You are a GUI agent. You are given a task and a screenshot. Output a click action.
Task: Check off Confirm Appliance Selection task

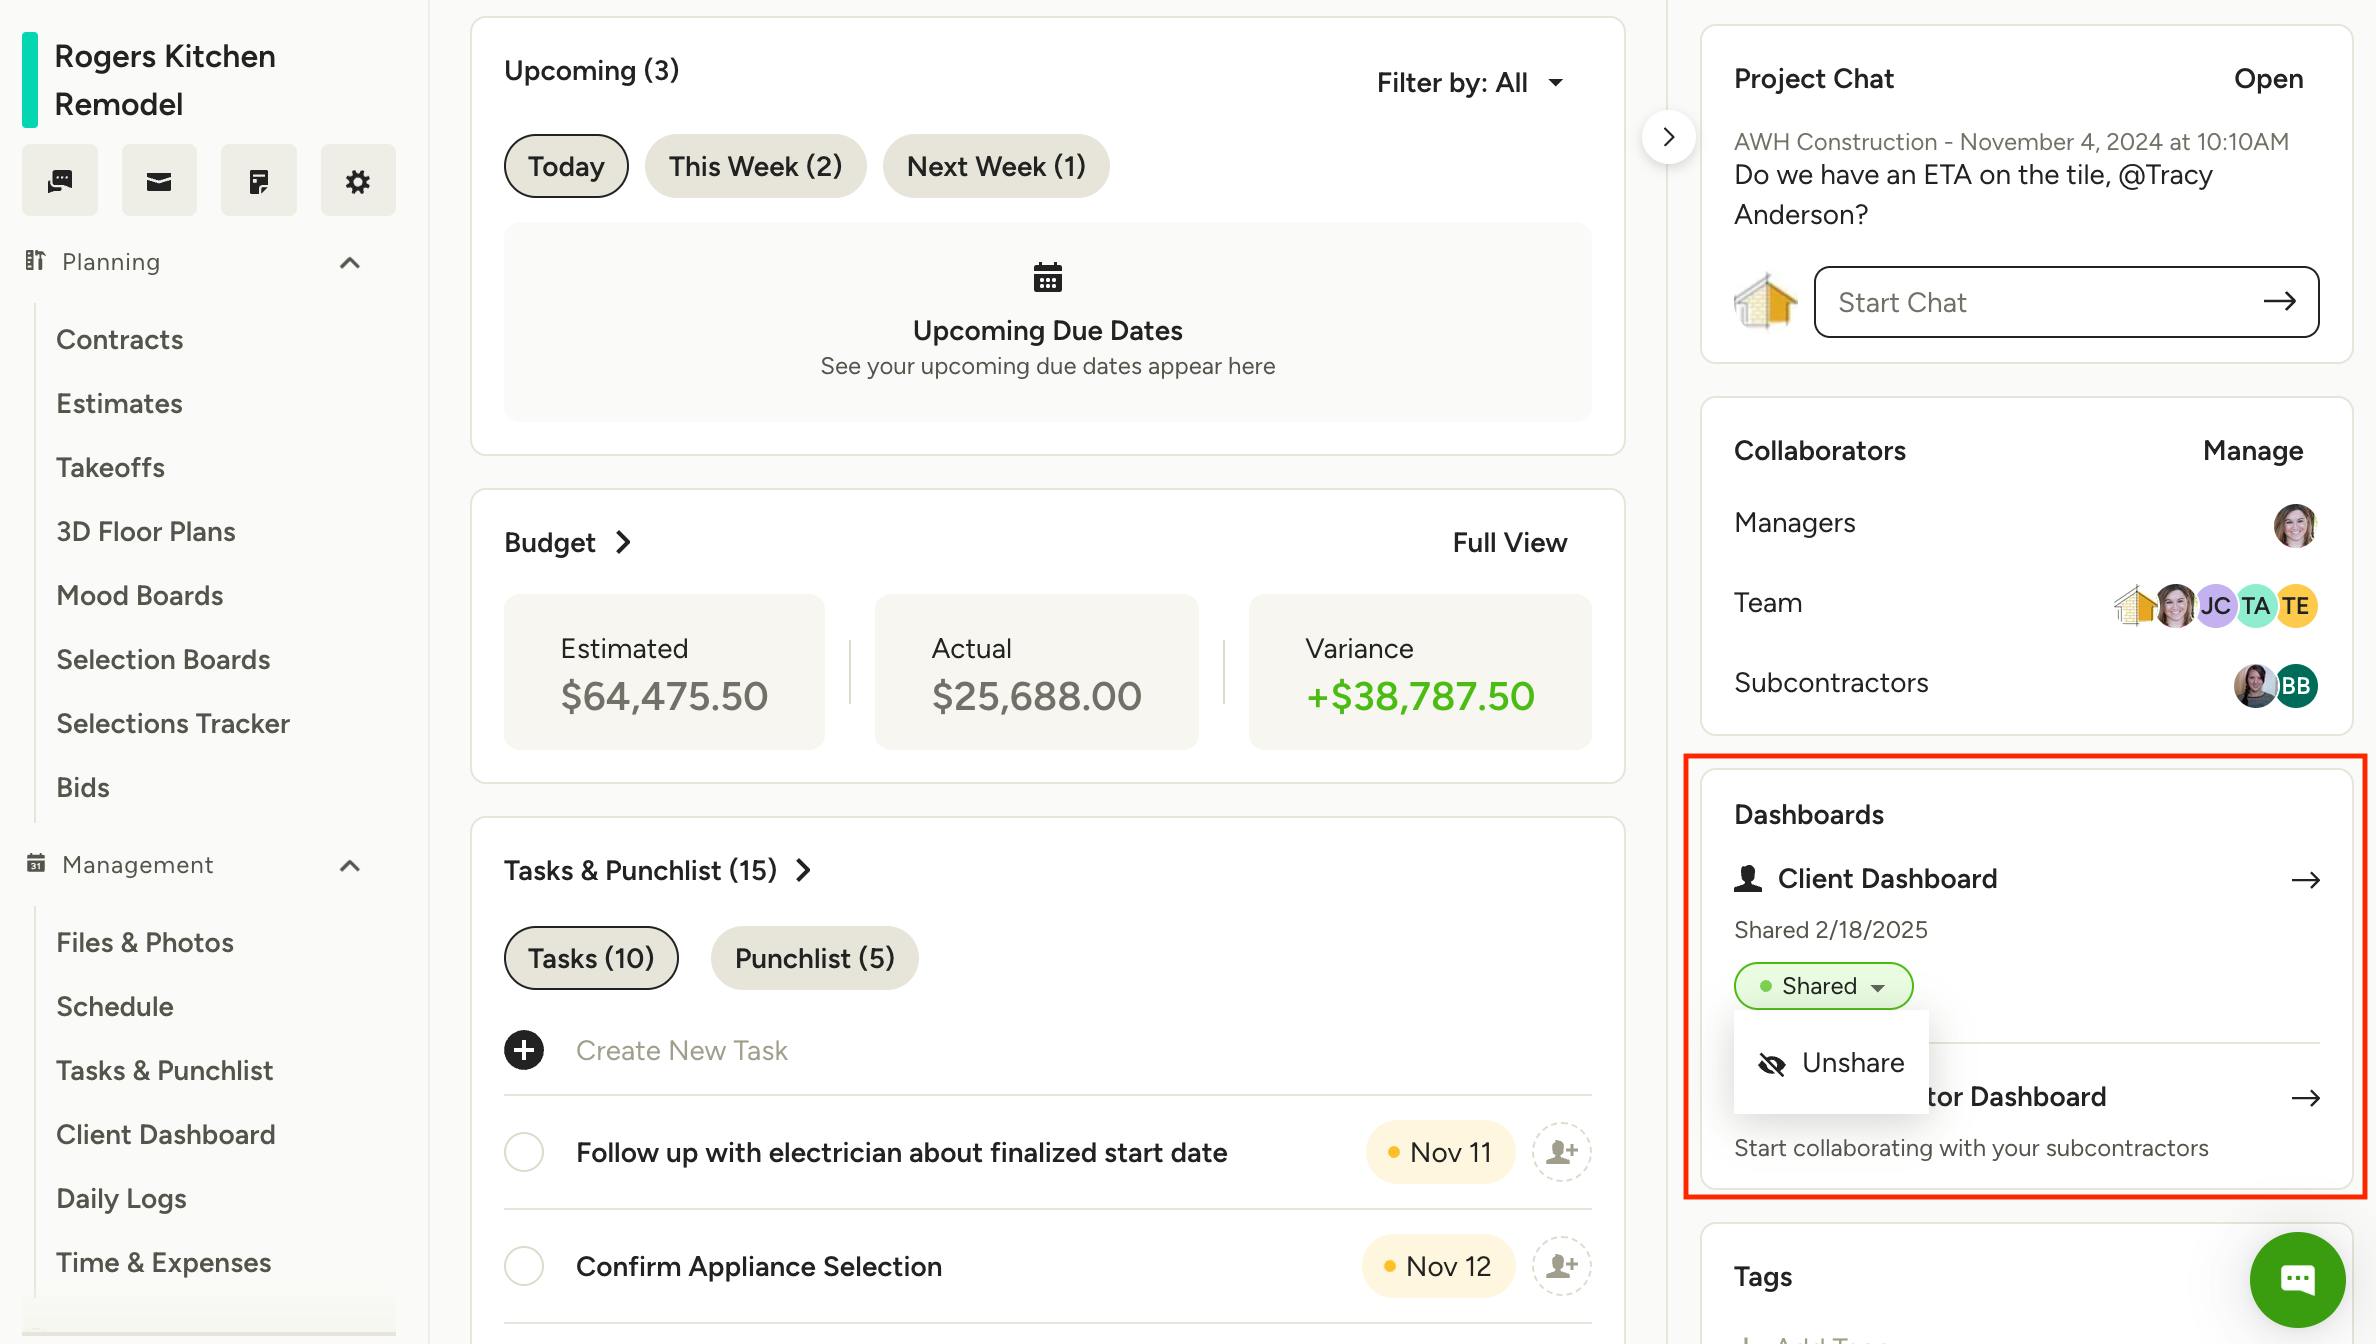coord(524,1266)
